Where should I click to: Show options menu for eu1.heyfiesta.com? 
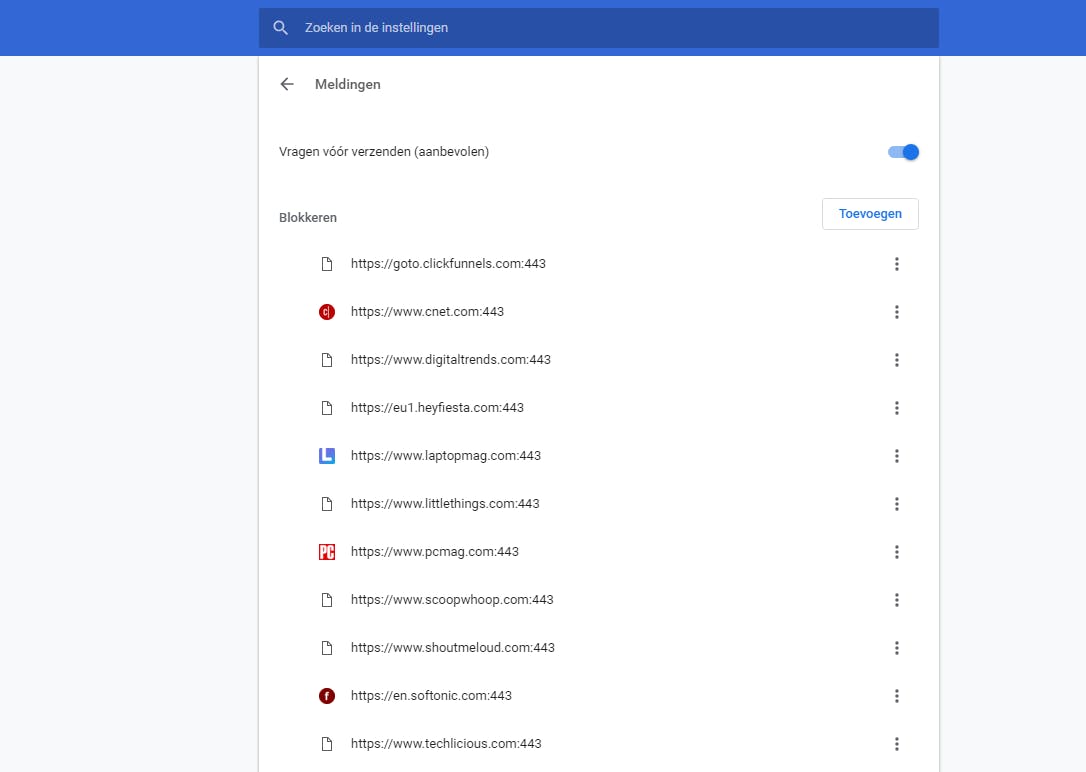[897, 408]
